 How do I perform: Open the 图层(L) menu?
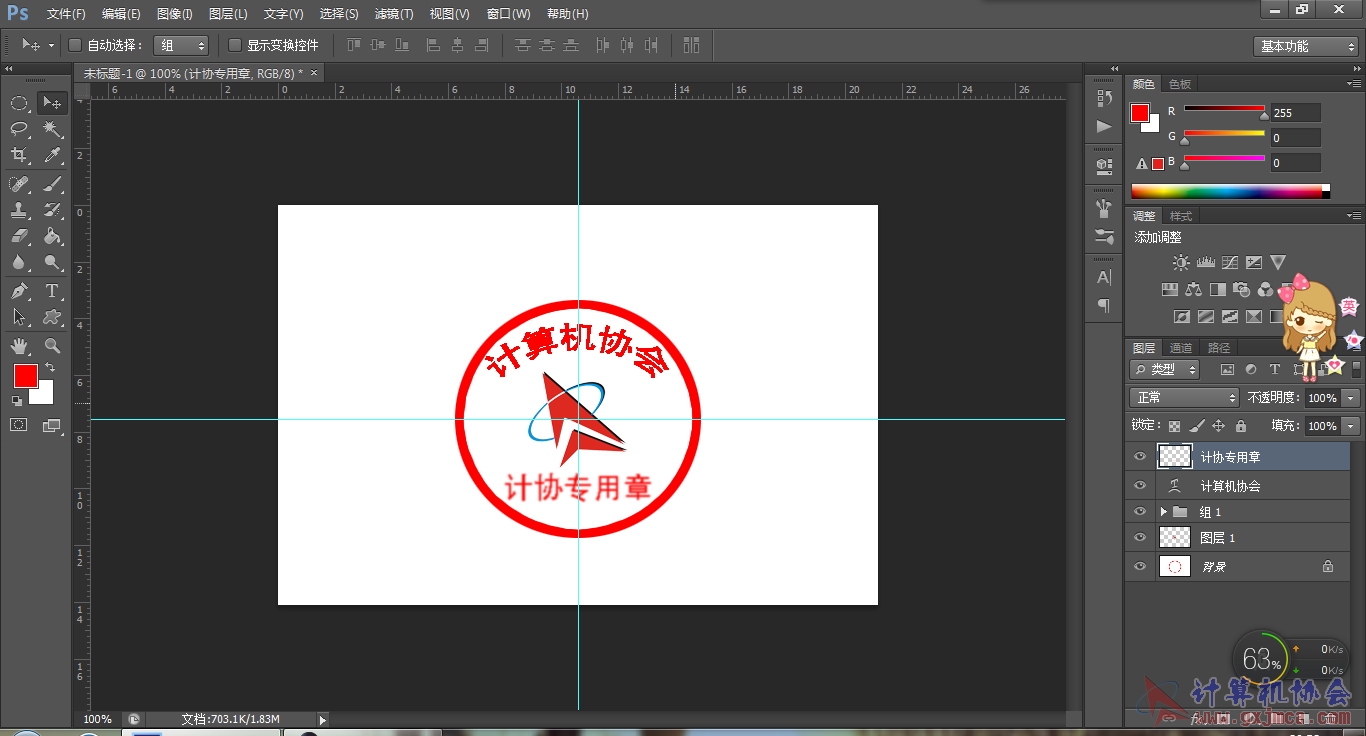[x=228, y=14]
